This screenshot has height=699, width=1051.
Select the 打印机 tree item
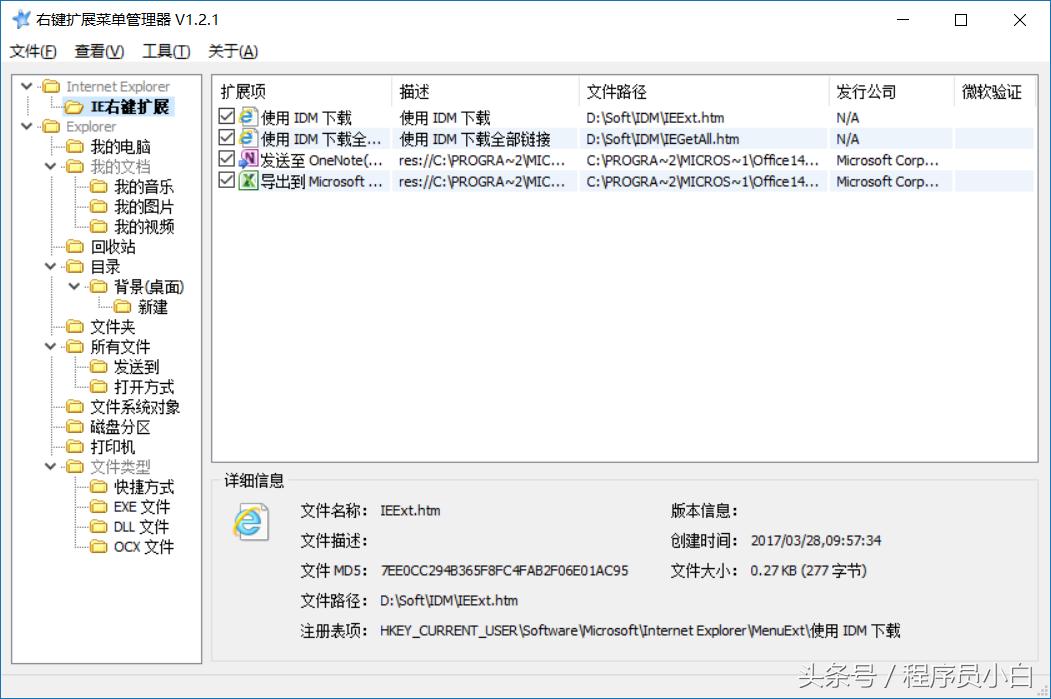[113, 446]
